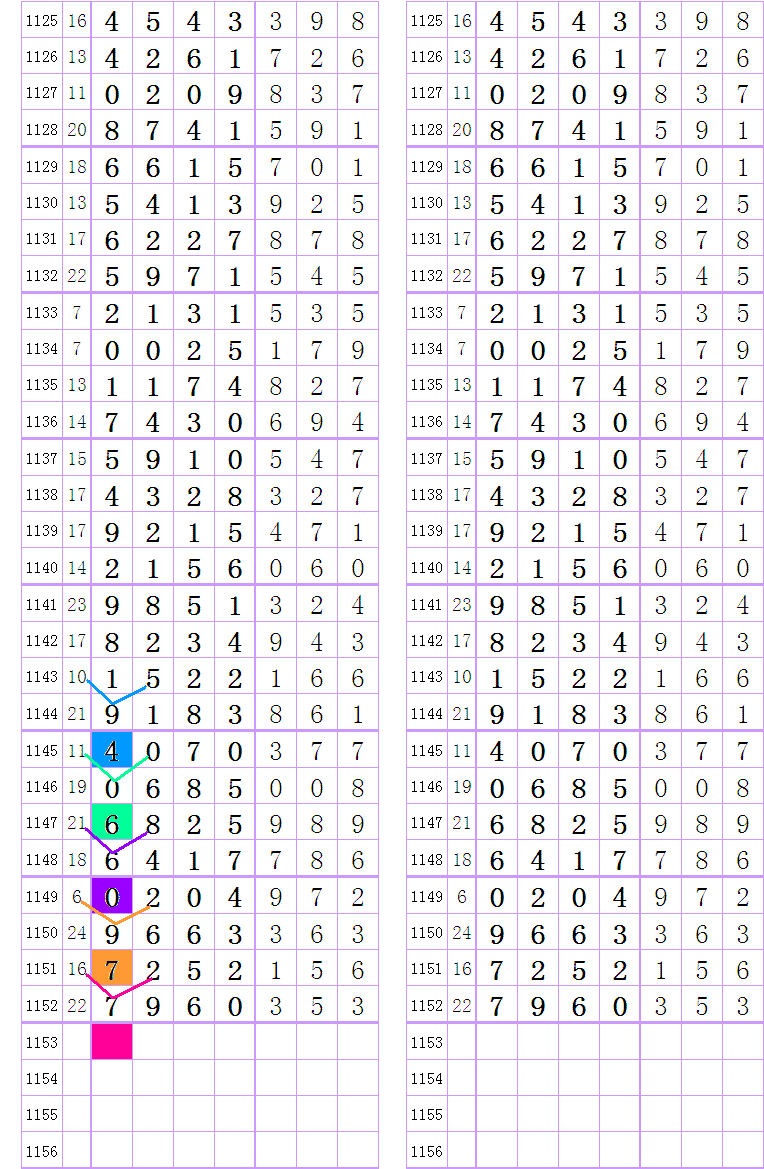Click sum value 20 in right table row 1128

461,130
